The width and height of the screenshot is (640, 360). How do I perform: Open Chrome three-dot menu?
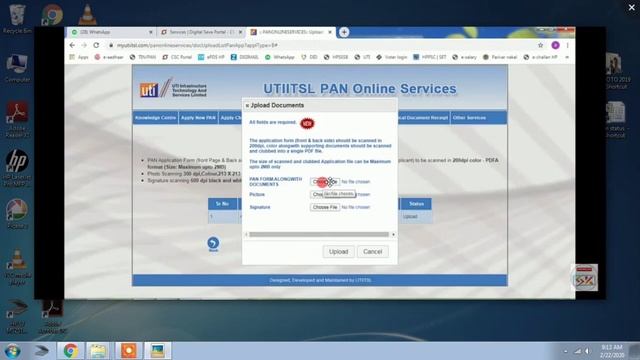pyautogui.click(x=567, y=45)
